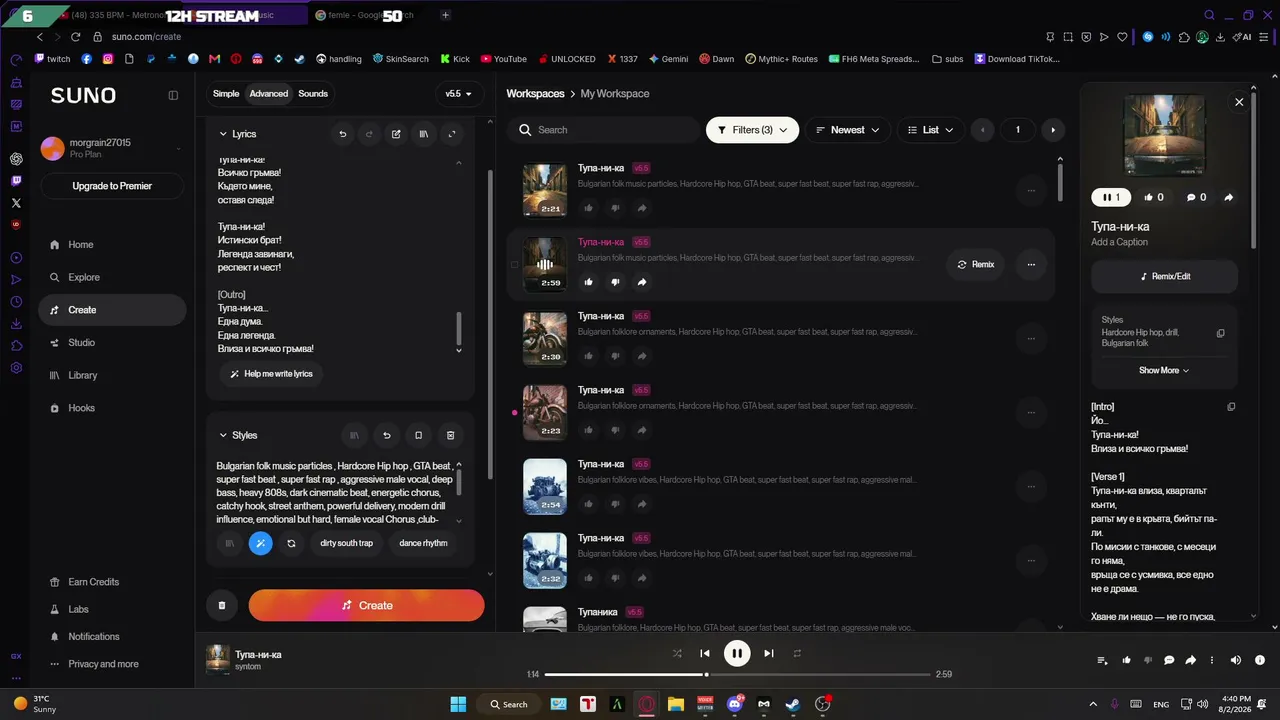Close the song details panel
Viewport: 1280px width, 720px height.
pos(1239,102)
